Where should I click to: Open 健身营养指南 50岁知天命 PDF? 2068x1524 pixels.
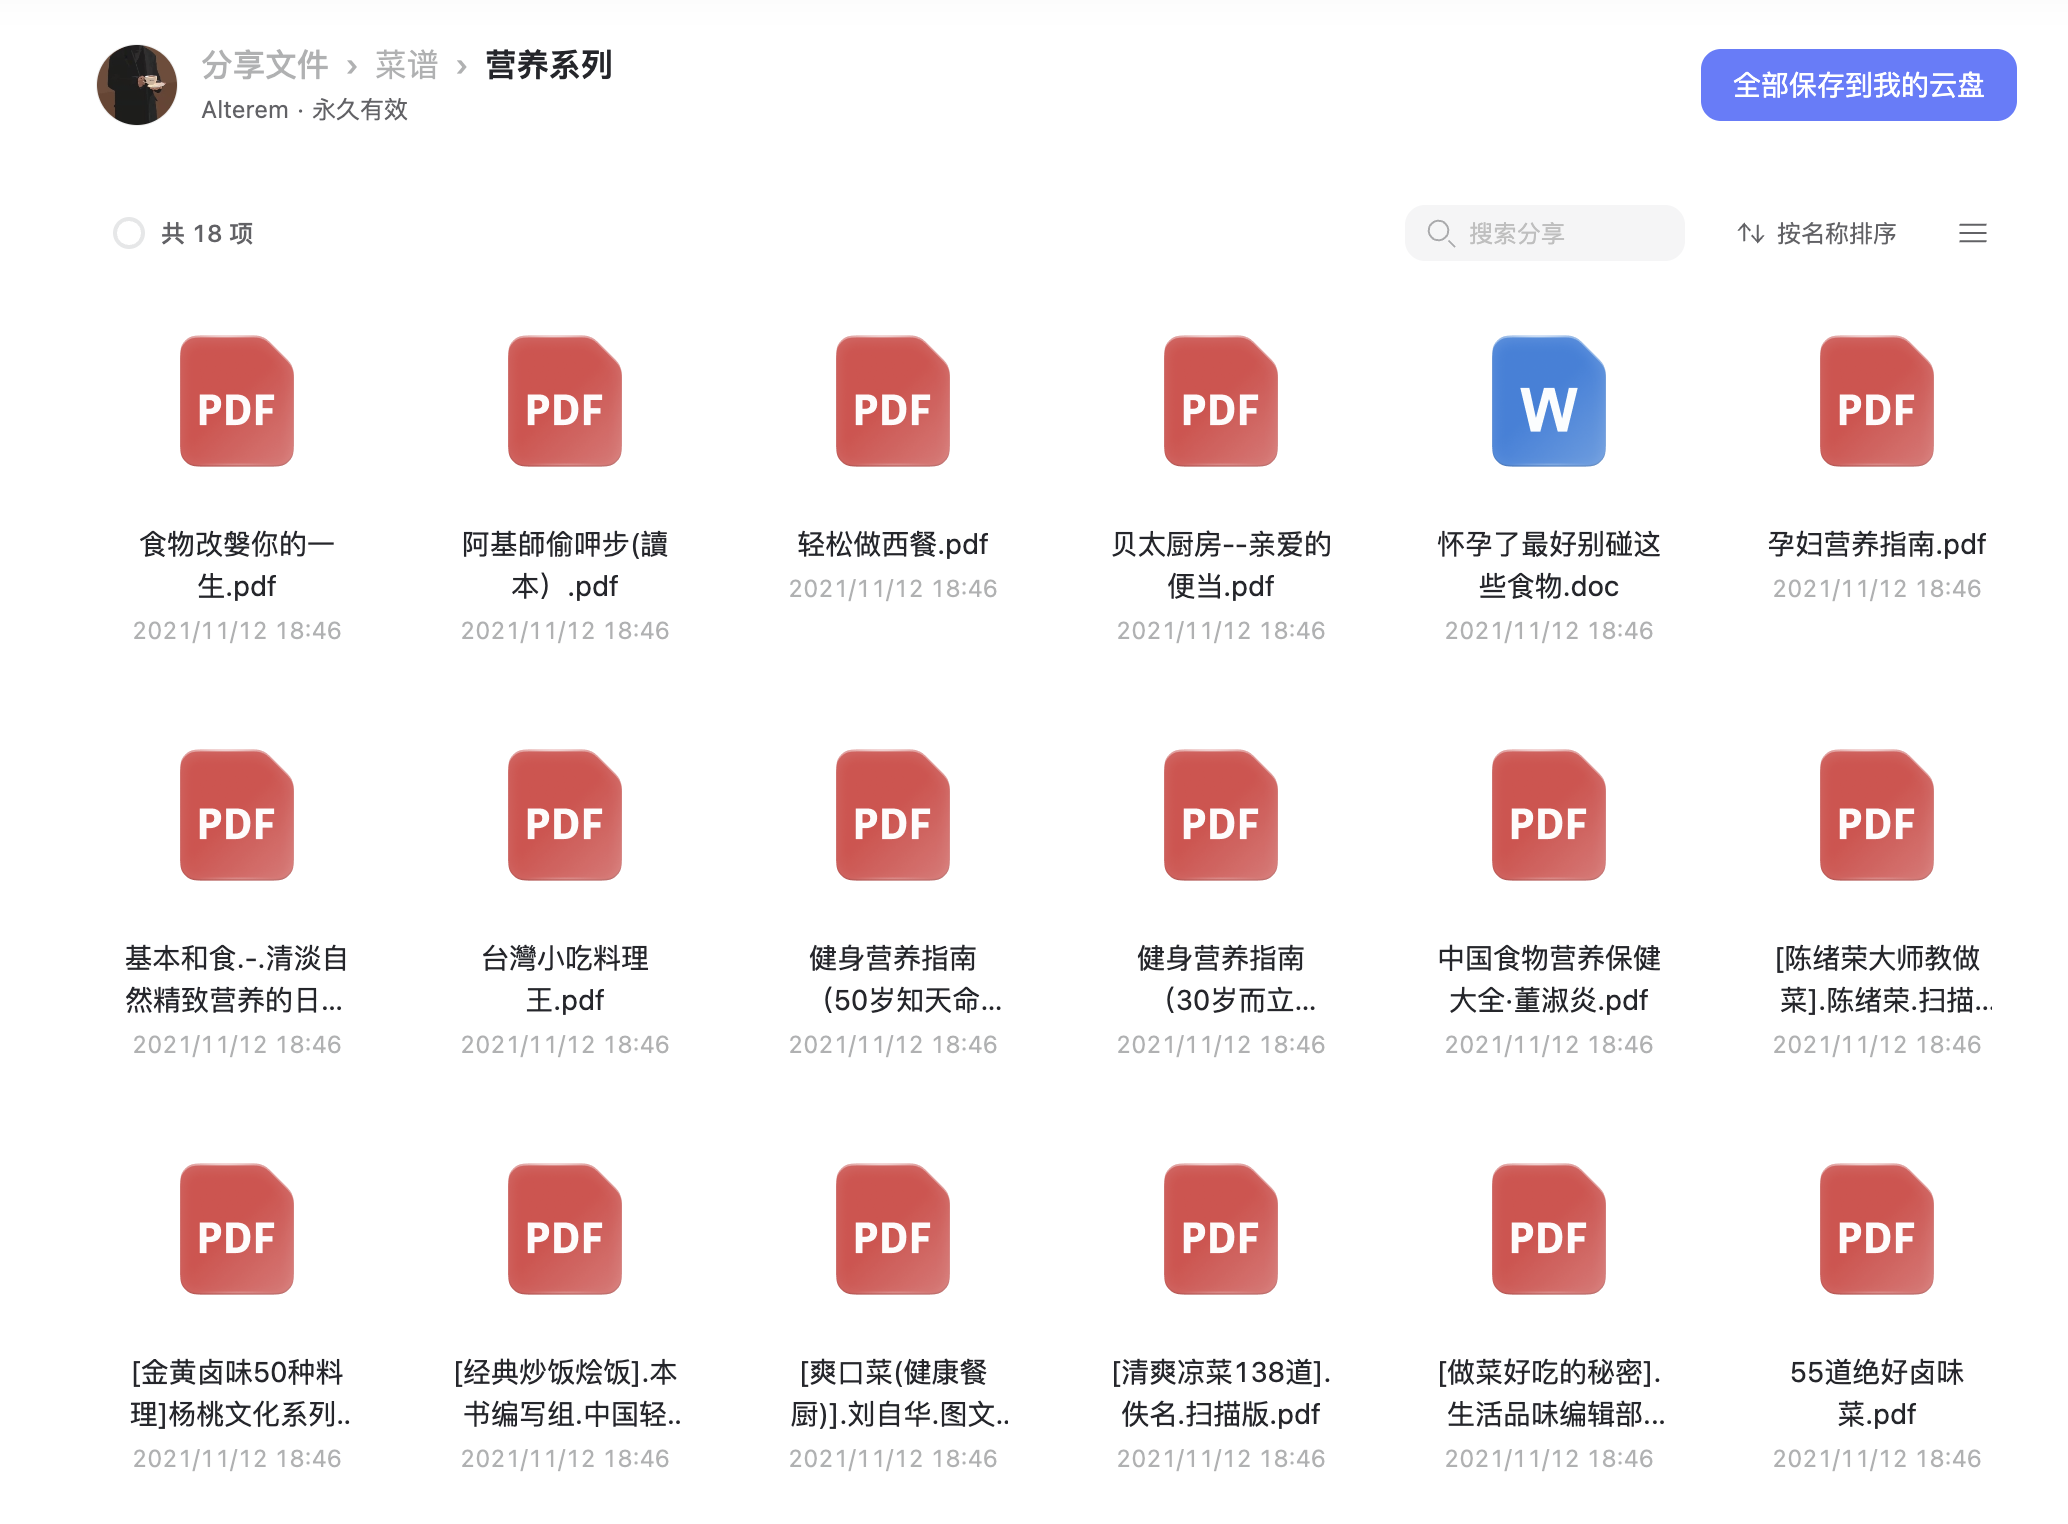click(x=892, y=815)
